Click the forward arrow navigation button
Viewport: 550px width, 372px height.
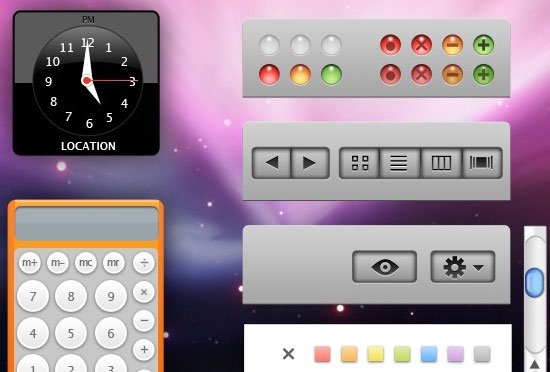pos(310,163)
